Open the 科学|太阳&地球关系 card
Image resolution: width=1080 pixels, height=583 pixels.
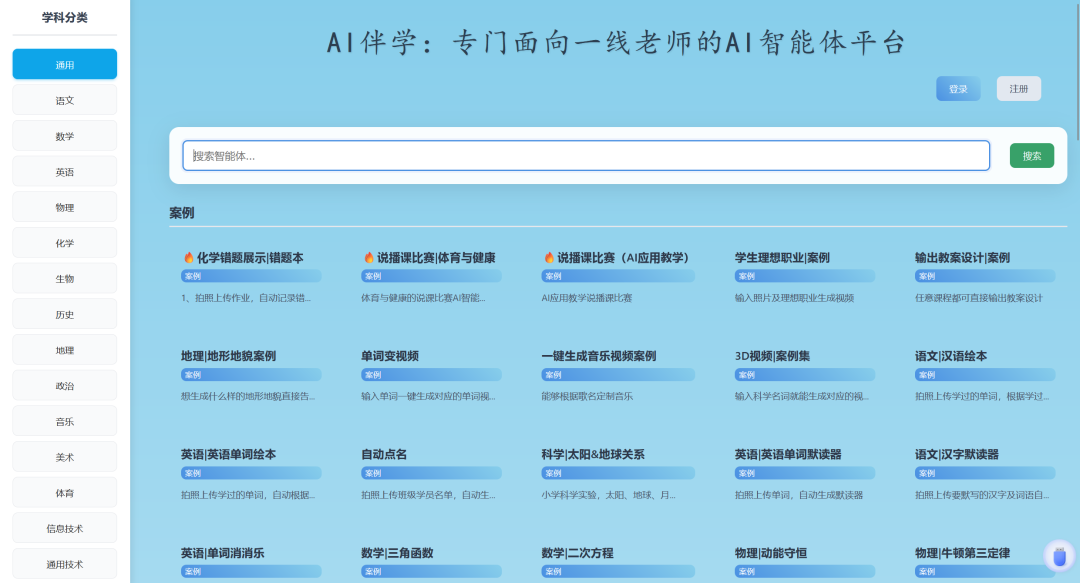pyautogui.click(x=593, y=455)
